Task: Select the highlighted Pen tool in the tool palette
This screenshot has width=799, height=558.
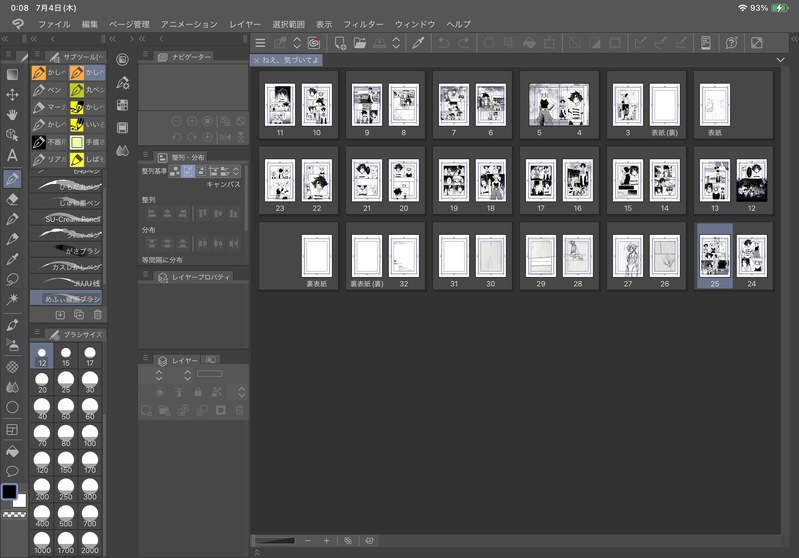Action: pos(12,178)
